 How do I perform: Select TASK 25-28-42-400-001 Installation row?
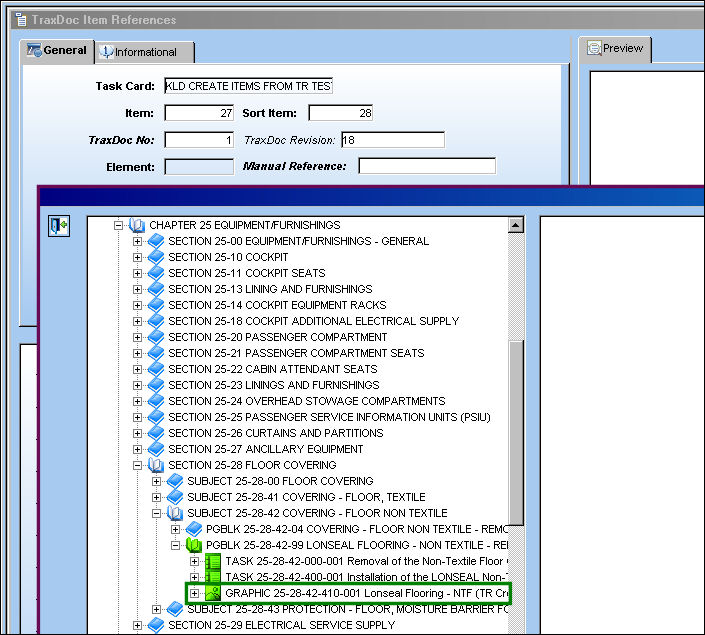tap(366, 577)
